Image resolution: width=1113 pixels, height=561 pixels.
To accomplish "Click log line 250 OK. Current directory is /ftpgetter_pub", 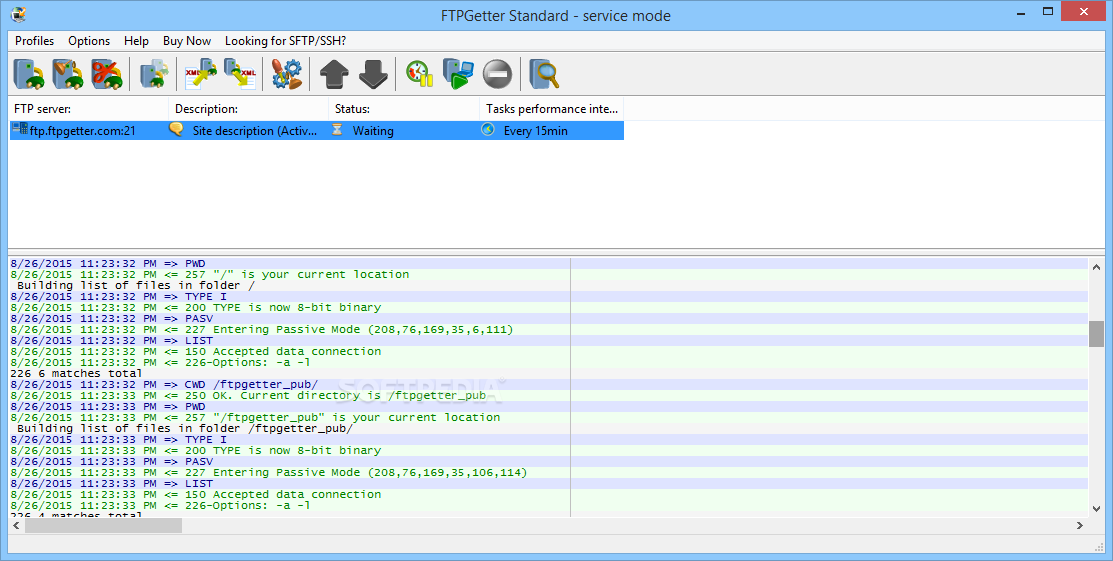I will [248, 396].
